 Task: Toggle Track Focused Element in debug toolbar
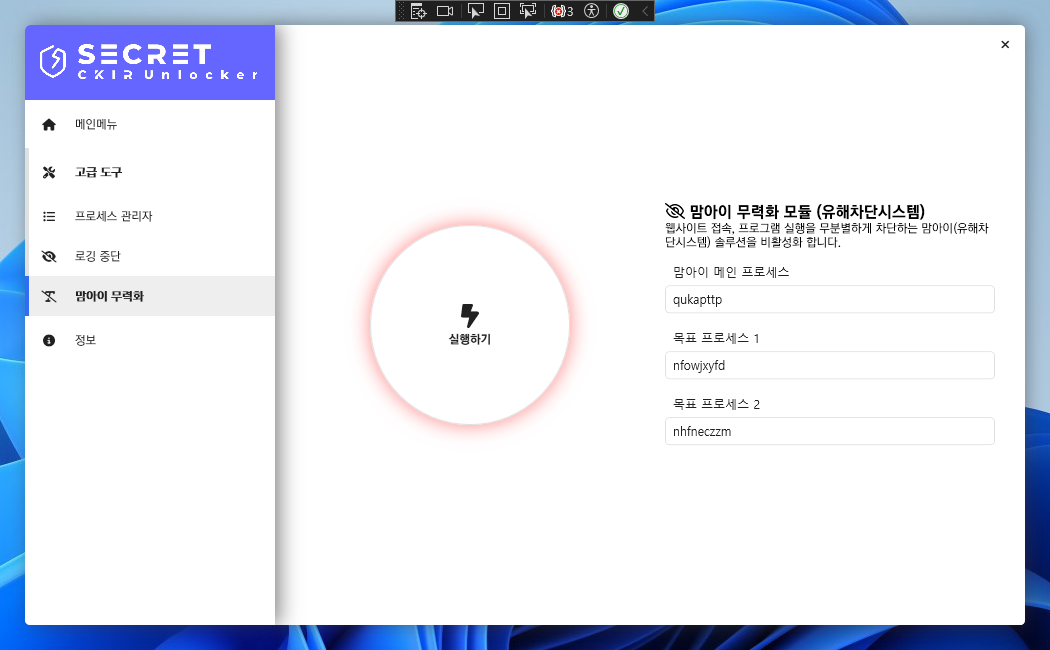click(528, 11)
